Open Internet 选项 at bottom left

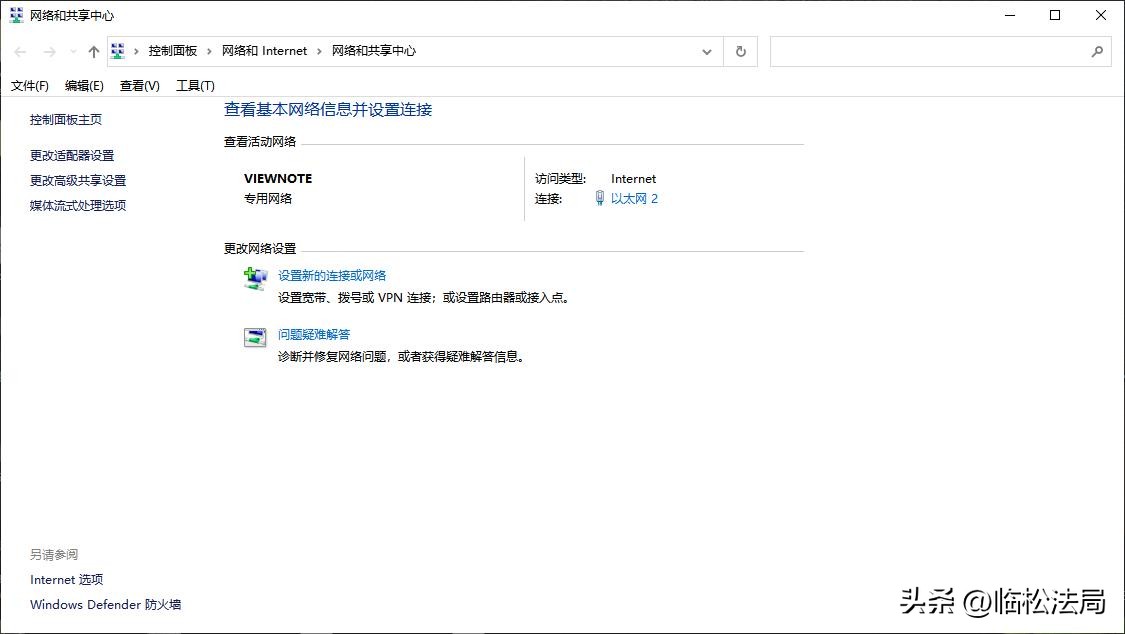tap(66, 579)
